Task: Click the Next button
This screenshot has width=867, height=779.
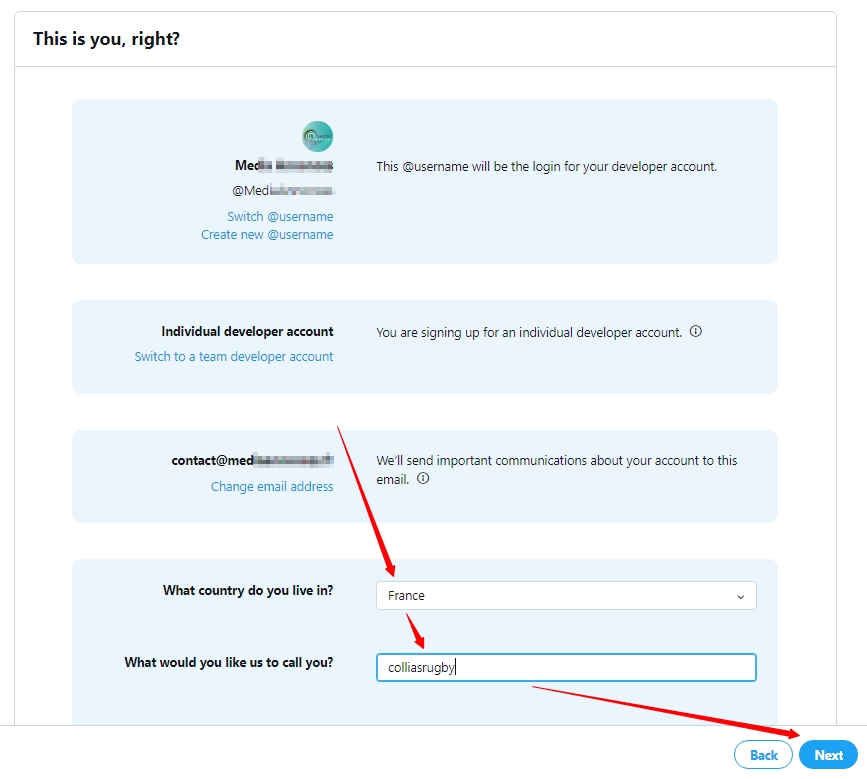Action: (x=828, y=755)
